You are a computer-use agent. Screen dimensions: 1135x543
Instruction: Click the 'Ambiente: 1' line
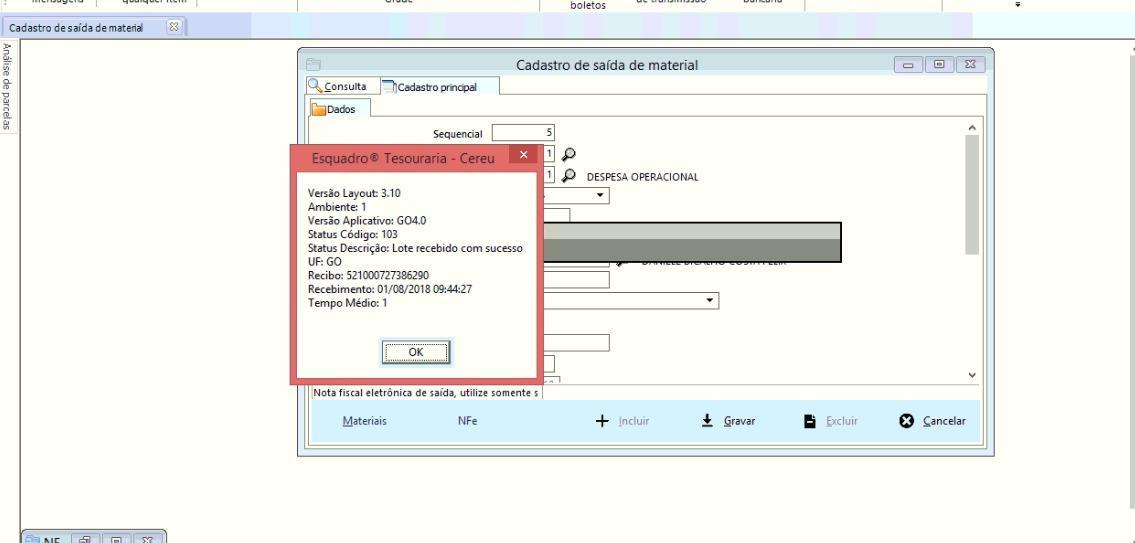pyautogui.click(x=337, y=207)
